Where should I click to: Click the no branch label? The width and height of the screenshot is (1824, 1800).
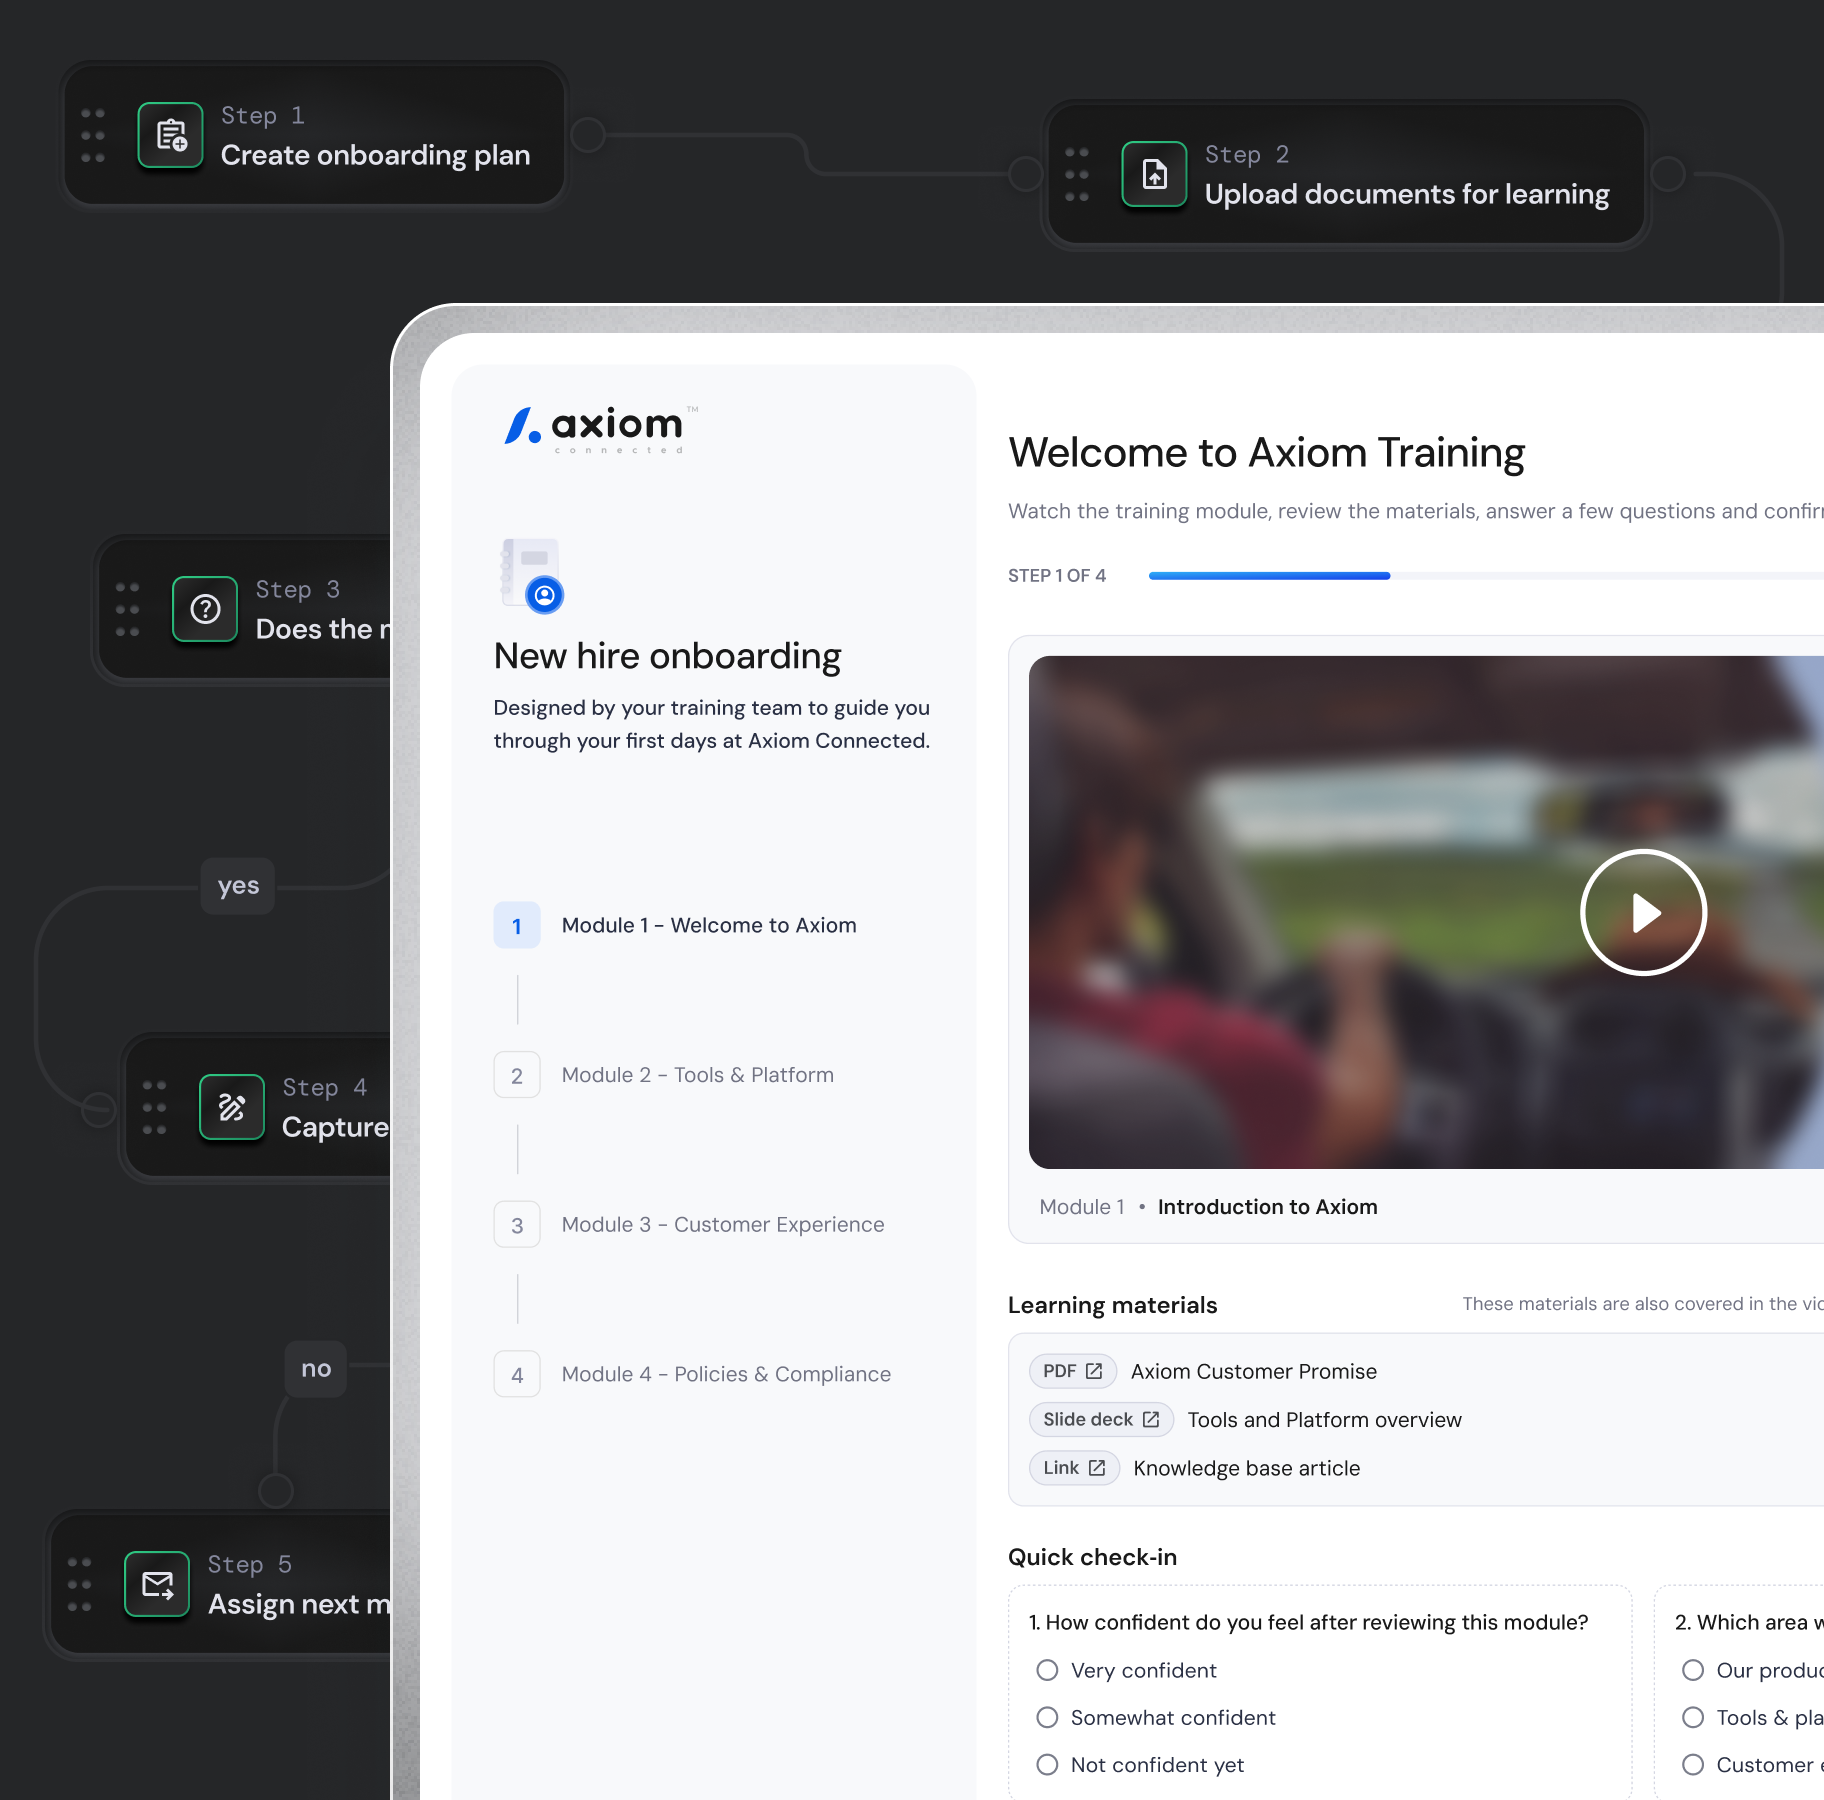[x=316, y=1368]
